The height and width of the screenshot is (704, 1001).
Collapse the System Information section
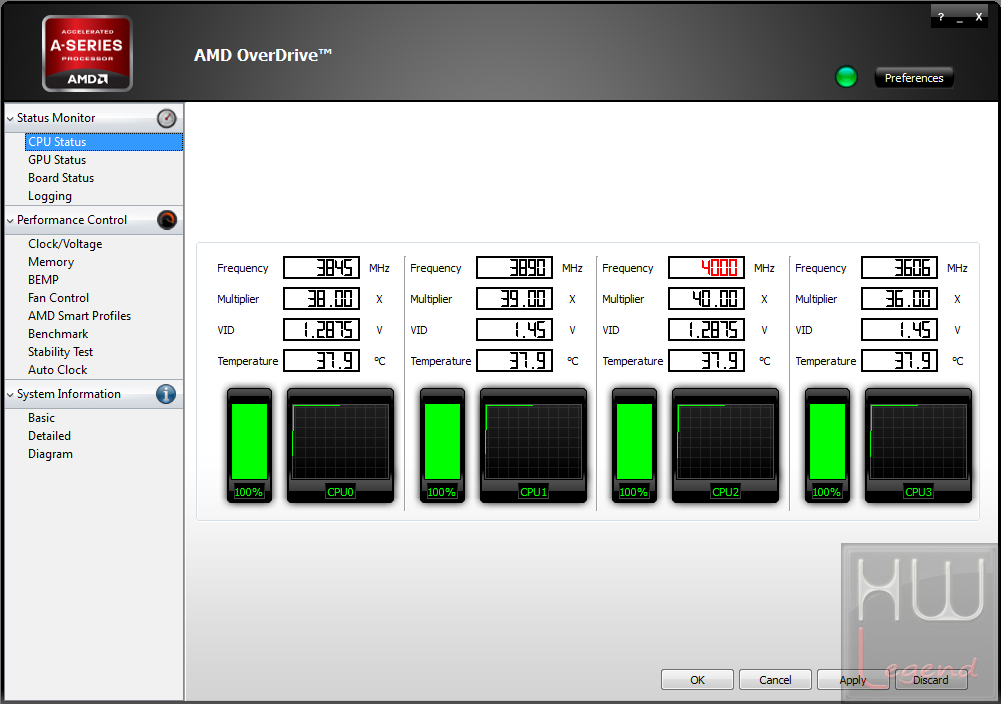[10, 395]
